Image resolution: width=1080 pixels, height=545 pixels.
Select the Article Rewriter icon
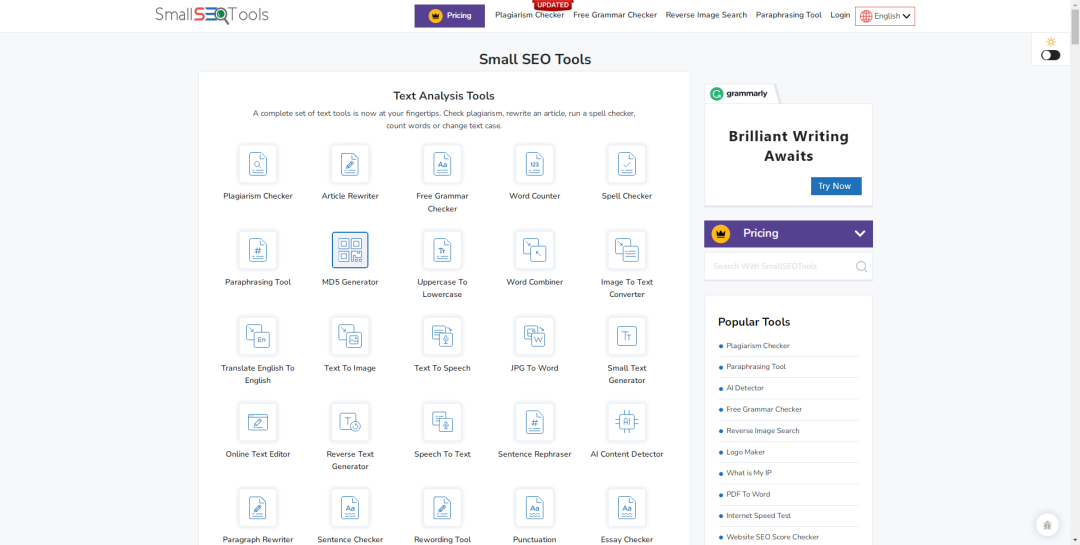pyautogui.click(x=350, y=164)
